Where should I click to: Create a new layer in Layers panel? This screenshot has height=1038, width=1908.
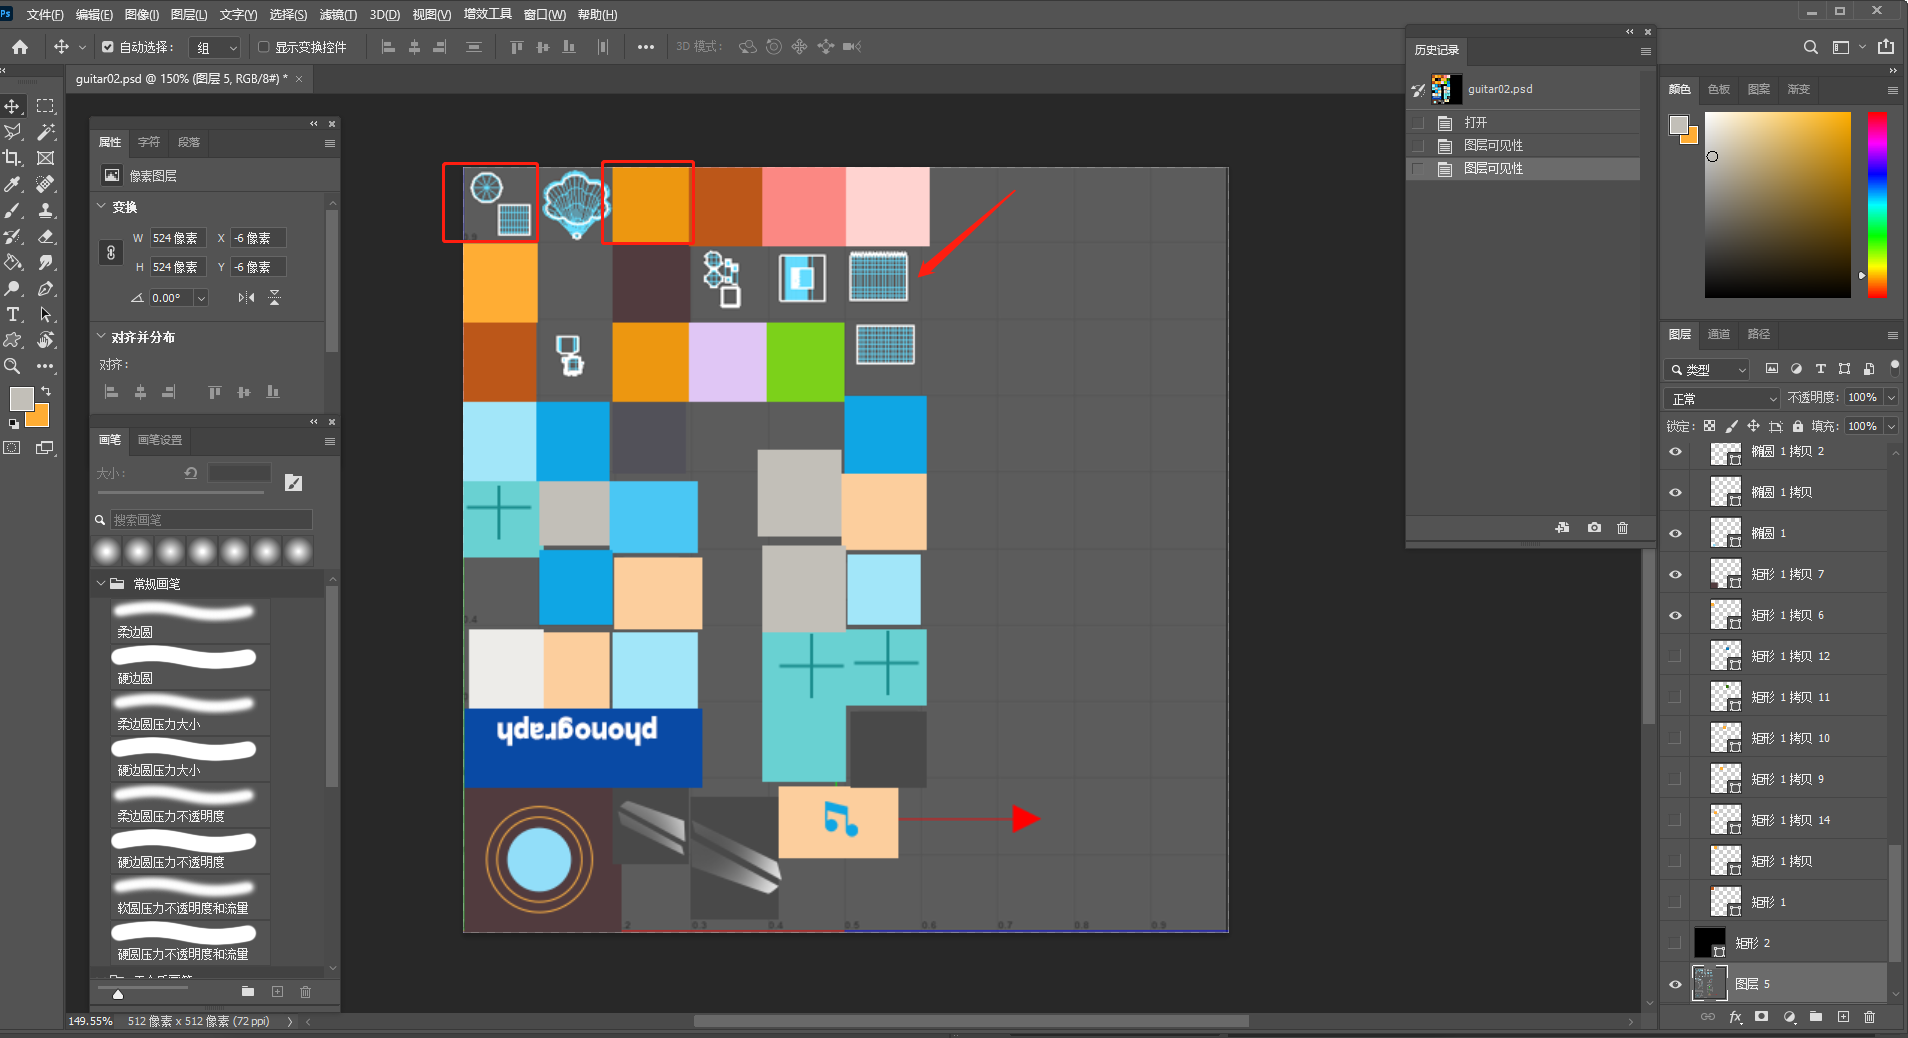(1843, 1017)
